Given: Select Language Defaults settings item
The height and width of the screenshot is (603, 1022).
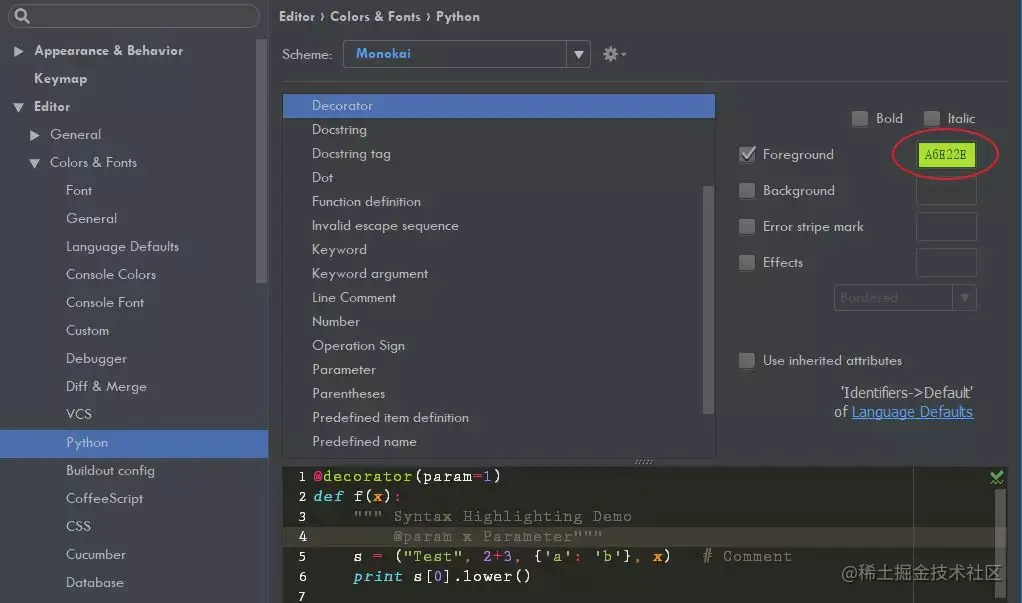Looking at the screenshot, I should coord(123,246).
